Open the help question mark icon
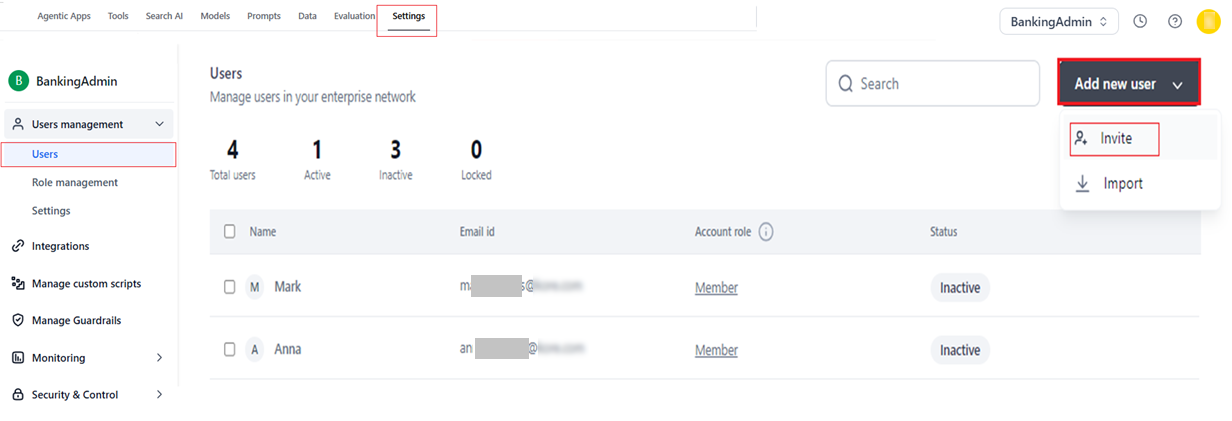This screenshot has height=421, width=1232. click(x=1175, y=21)
